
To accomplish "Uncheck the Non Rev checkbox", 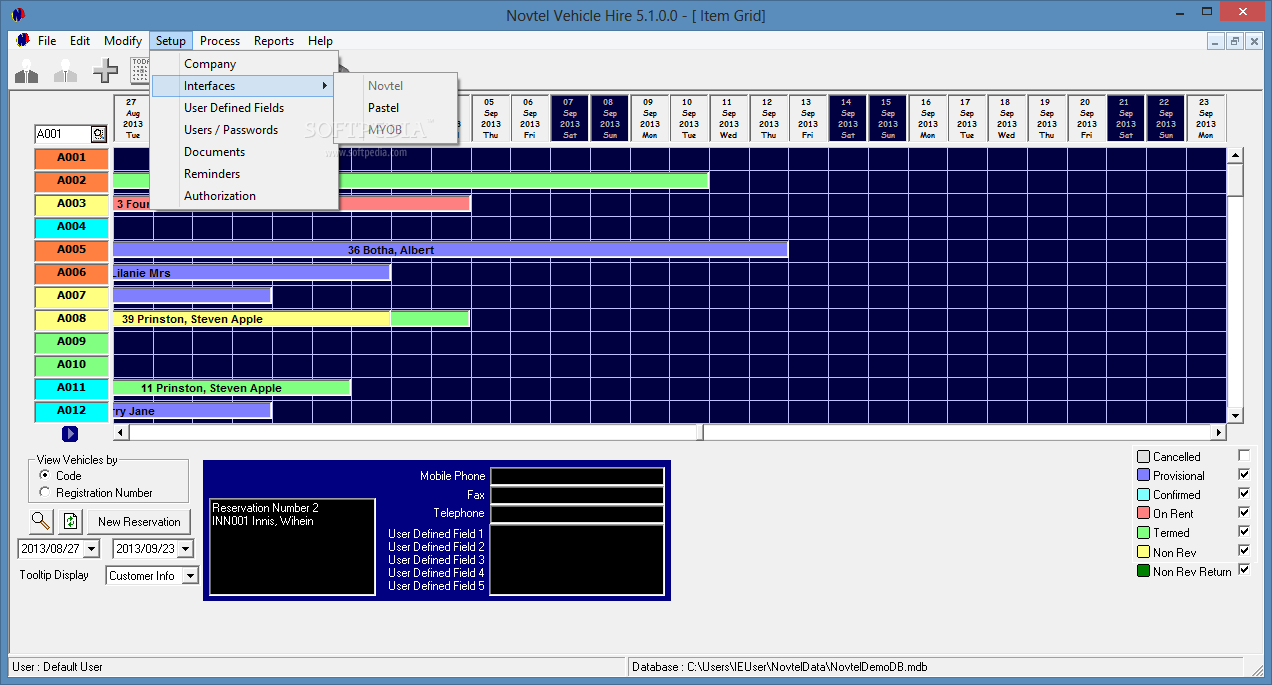I will (1244, 550).
